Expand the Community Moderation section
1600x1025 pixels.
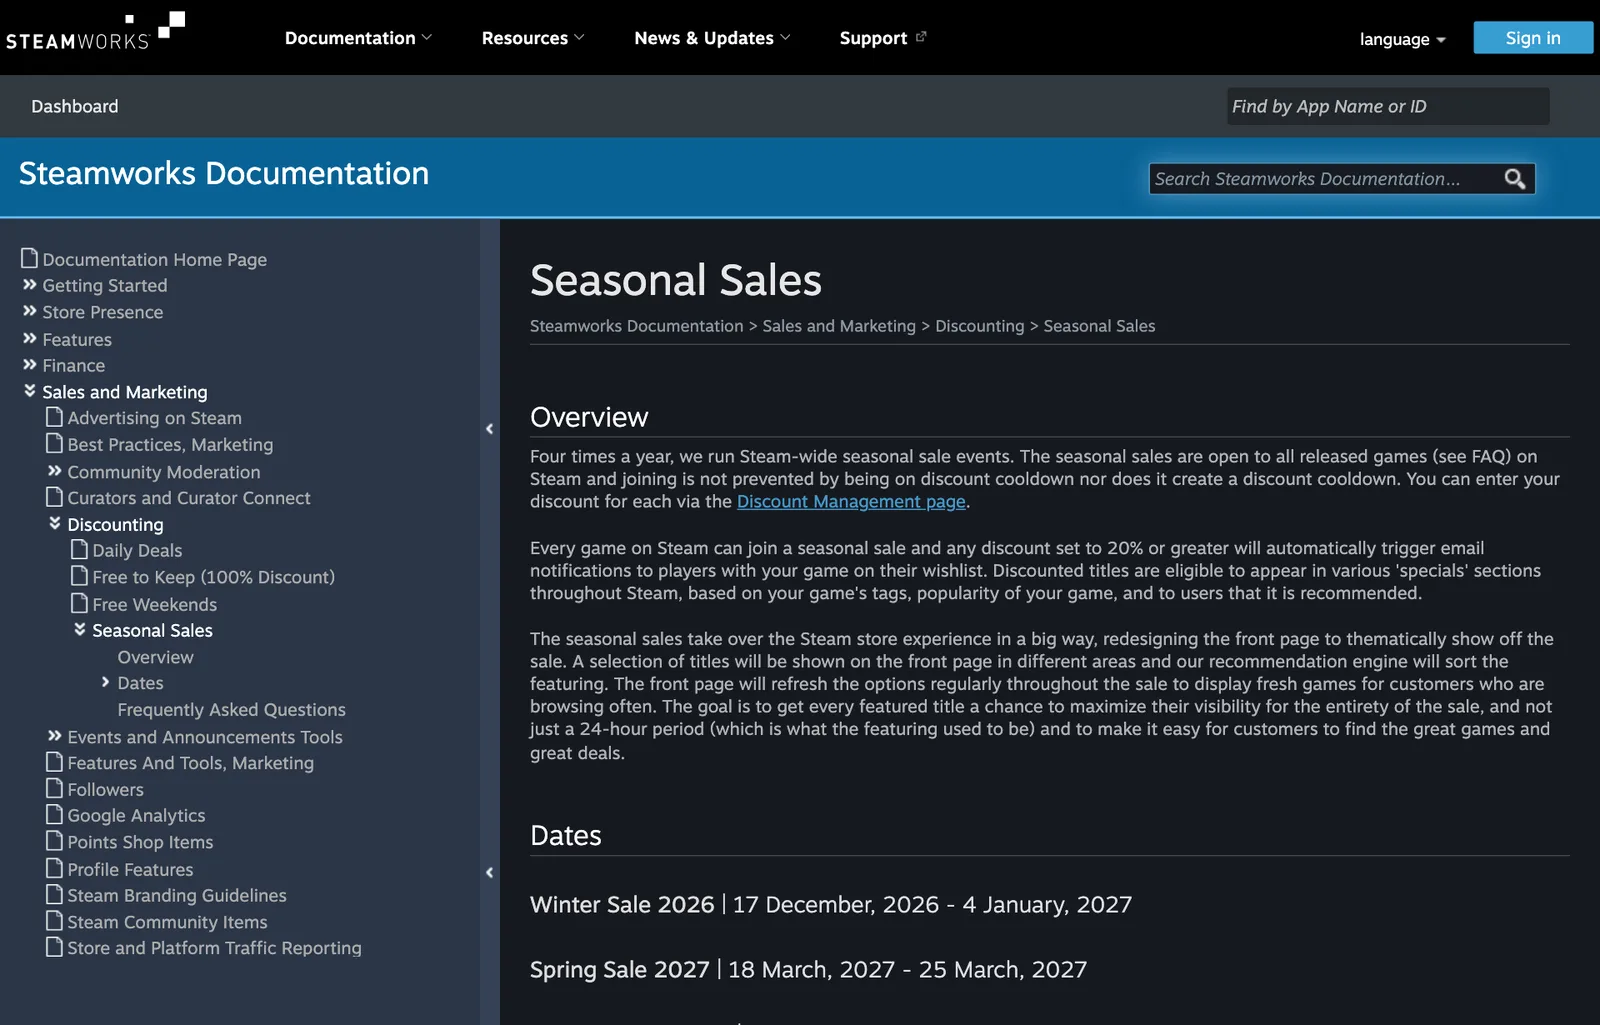[54, 471]
